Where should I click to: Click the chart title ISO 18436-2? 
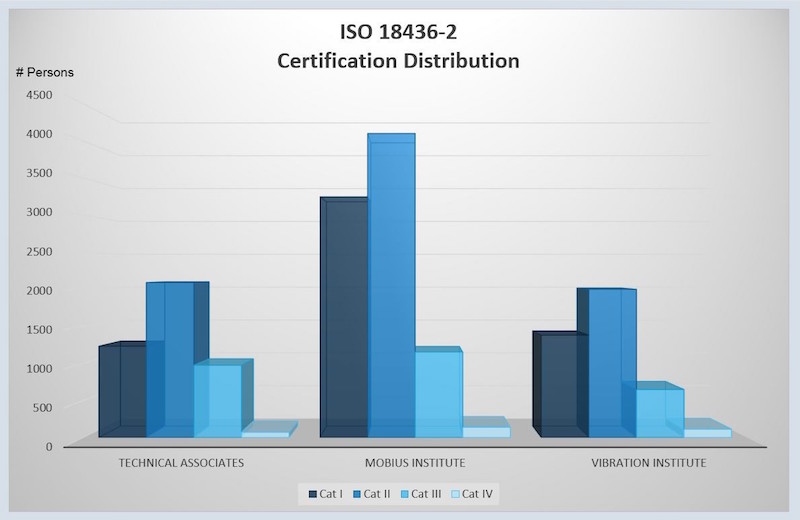[398, 34]
